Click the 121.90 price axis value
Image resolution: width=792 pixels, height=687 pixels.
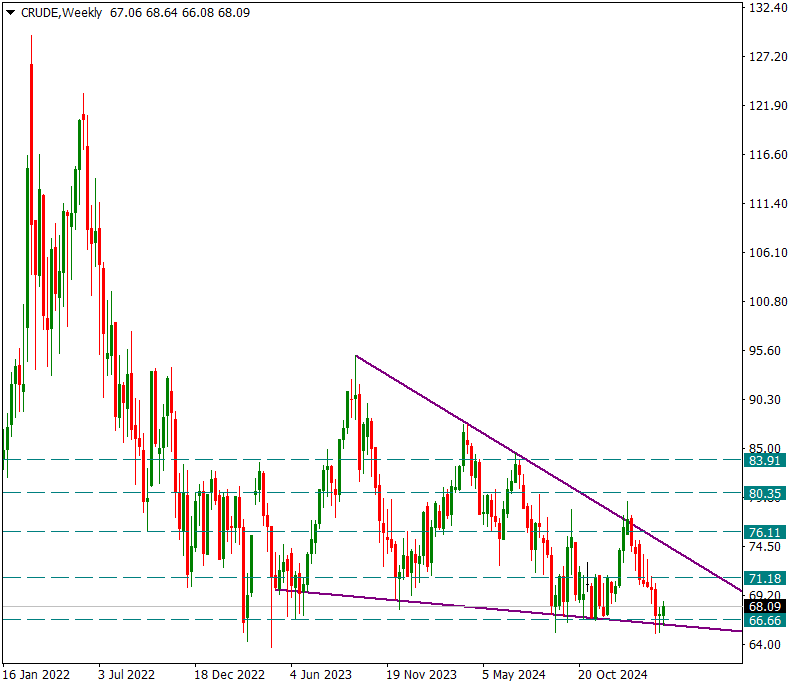[768, 106]
